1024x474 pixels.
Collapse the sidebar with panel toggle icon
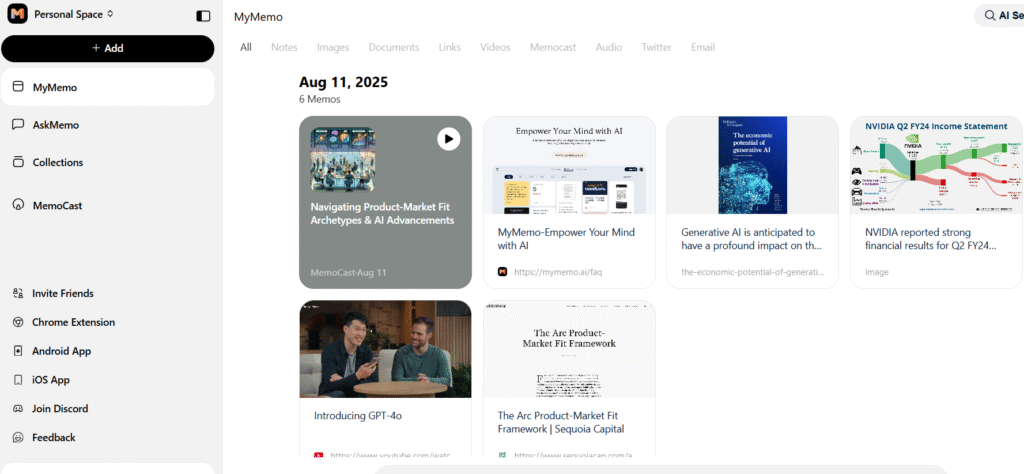point(203,16)
